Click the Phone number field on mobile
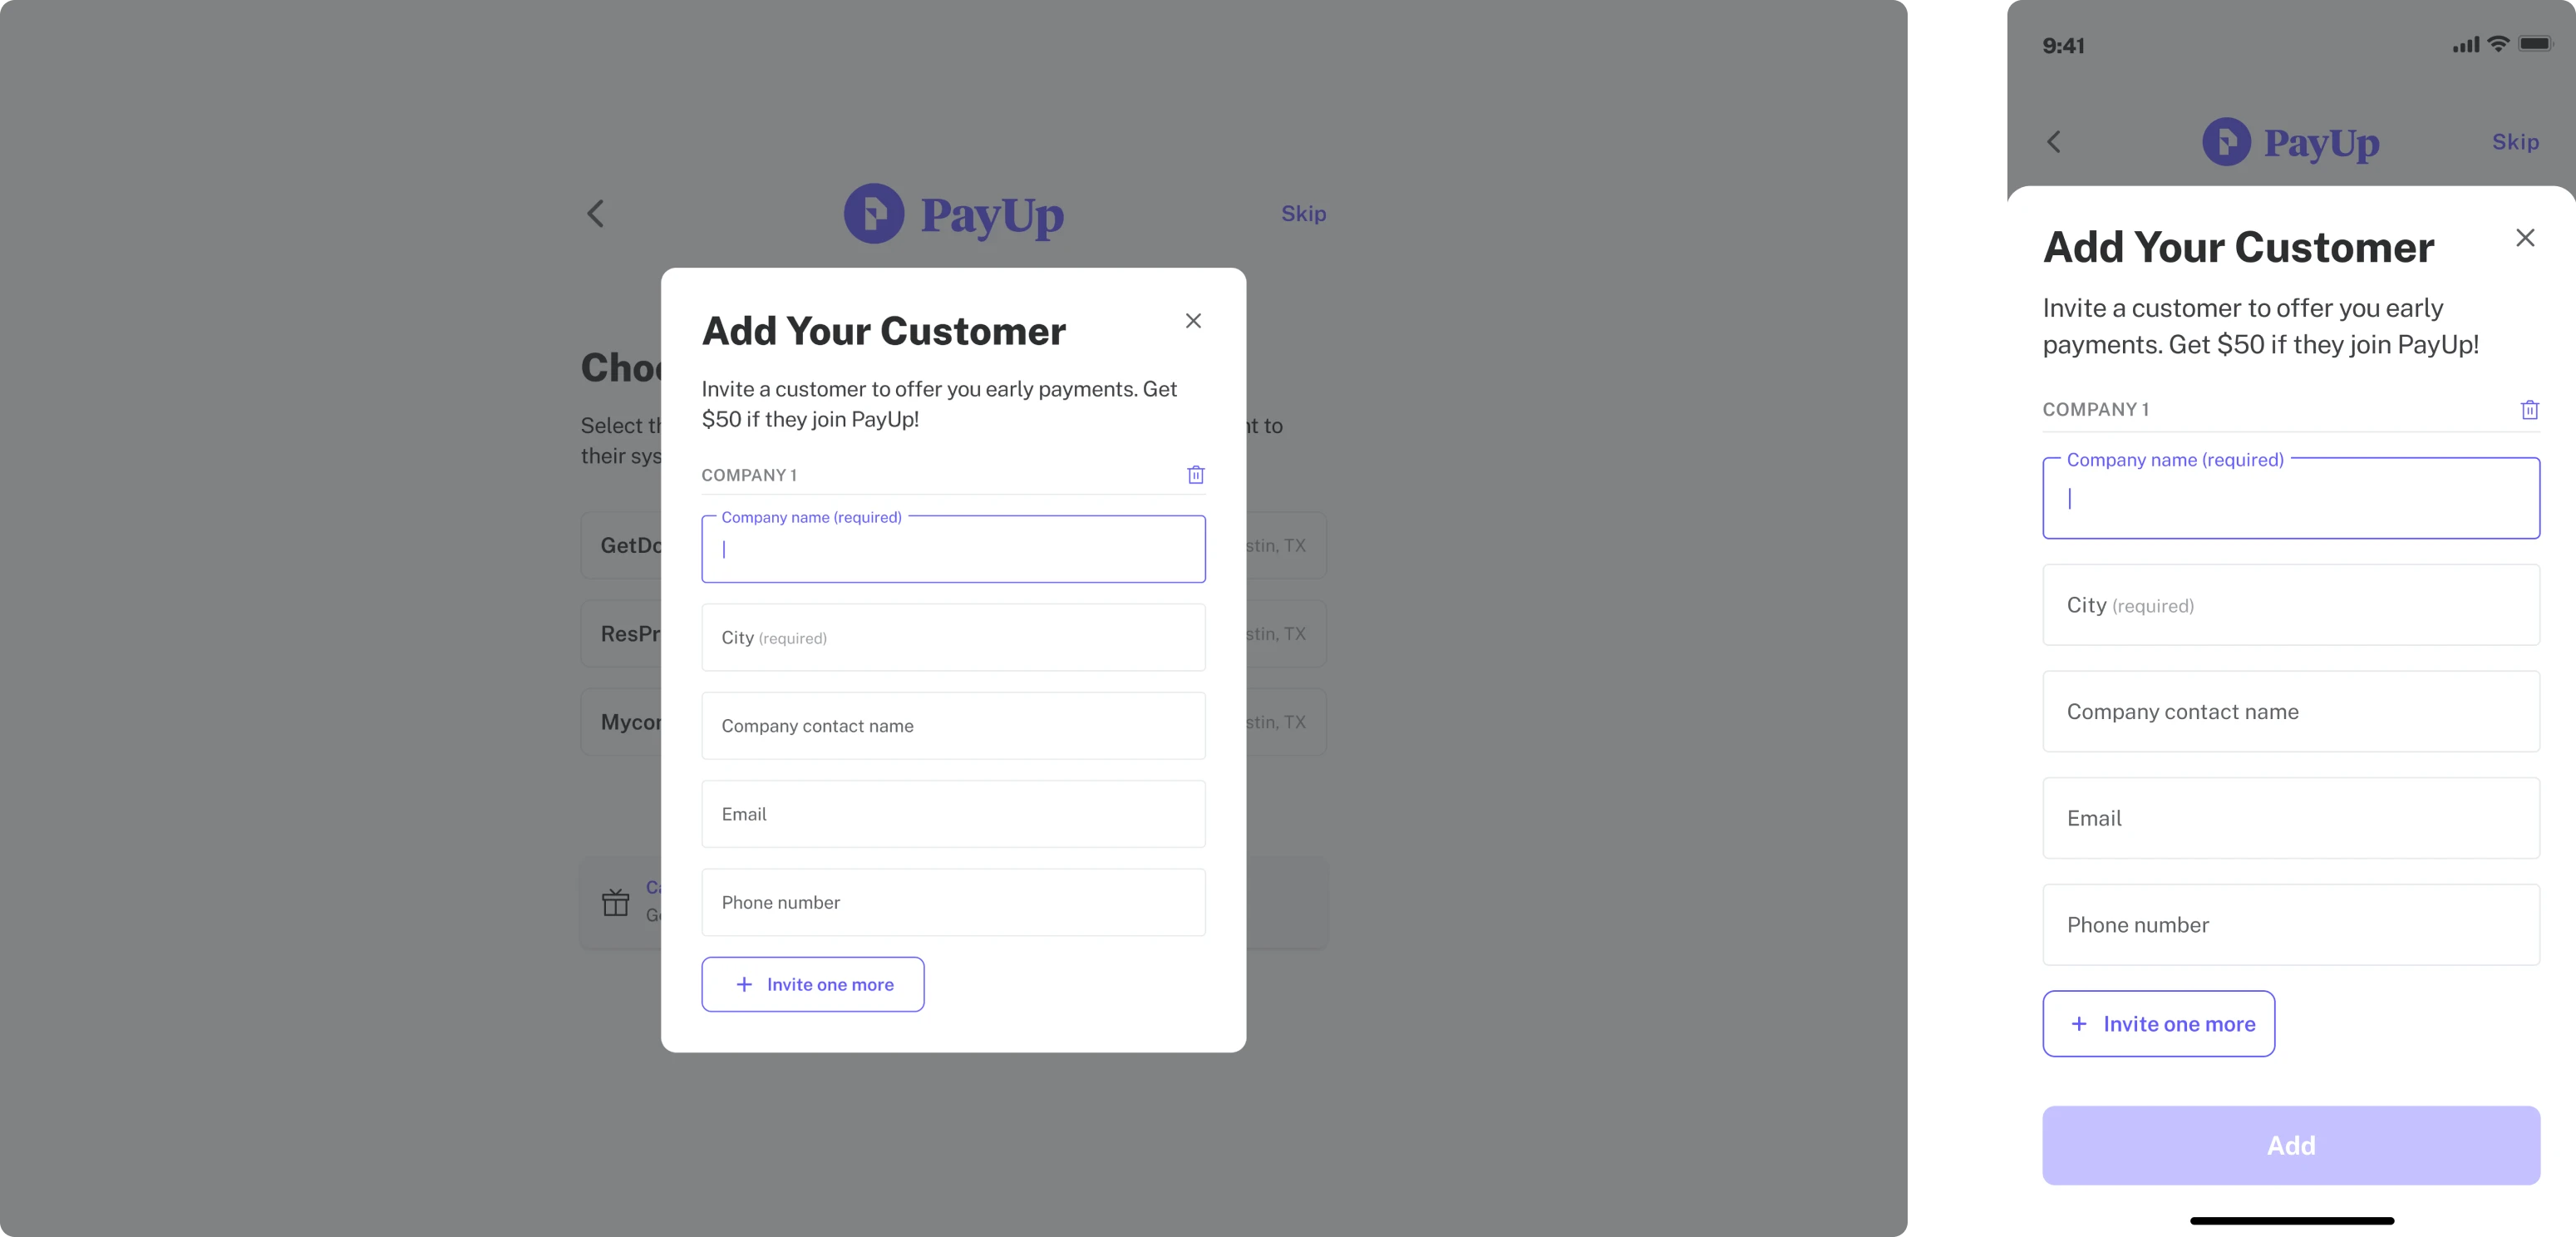 pyautogui.click(x=2291, y=924)
